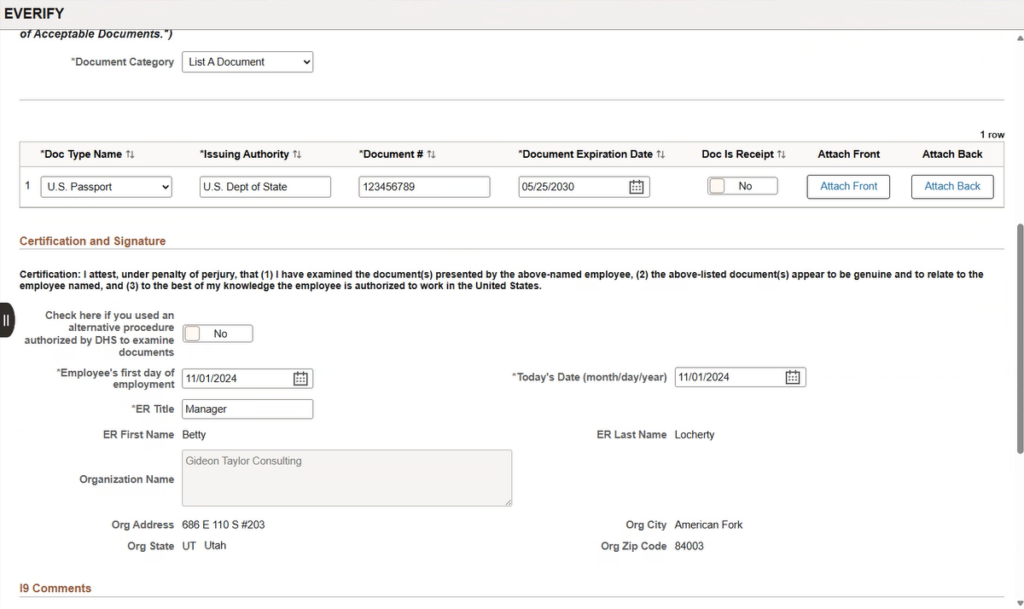Open the Doc Type Name dropdown
This screenshot has height=609, width=1024.
click(106, 187)
